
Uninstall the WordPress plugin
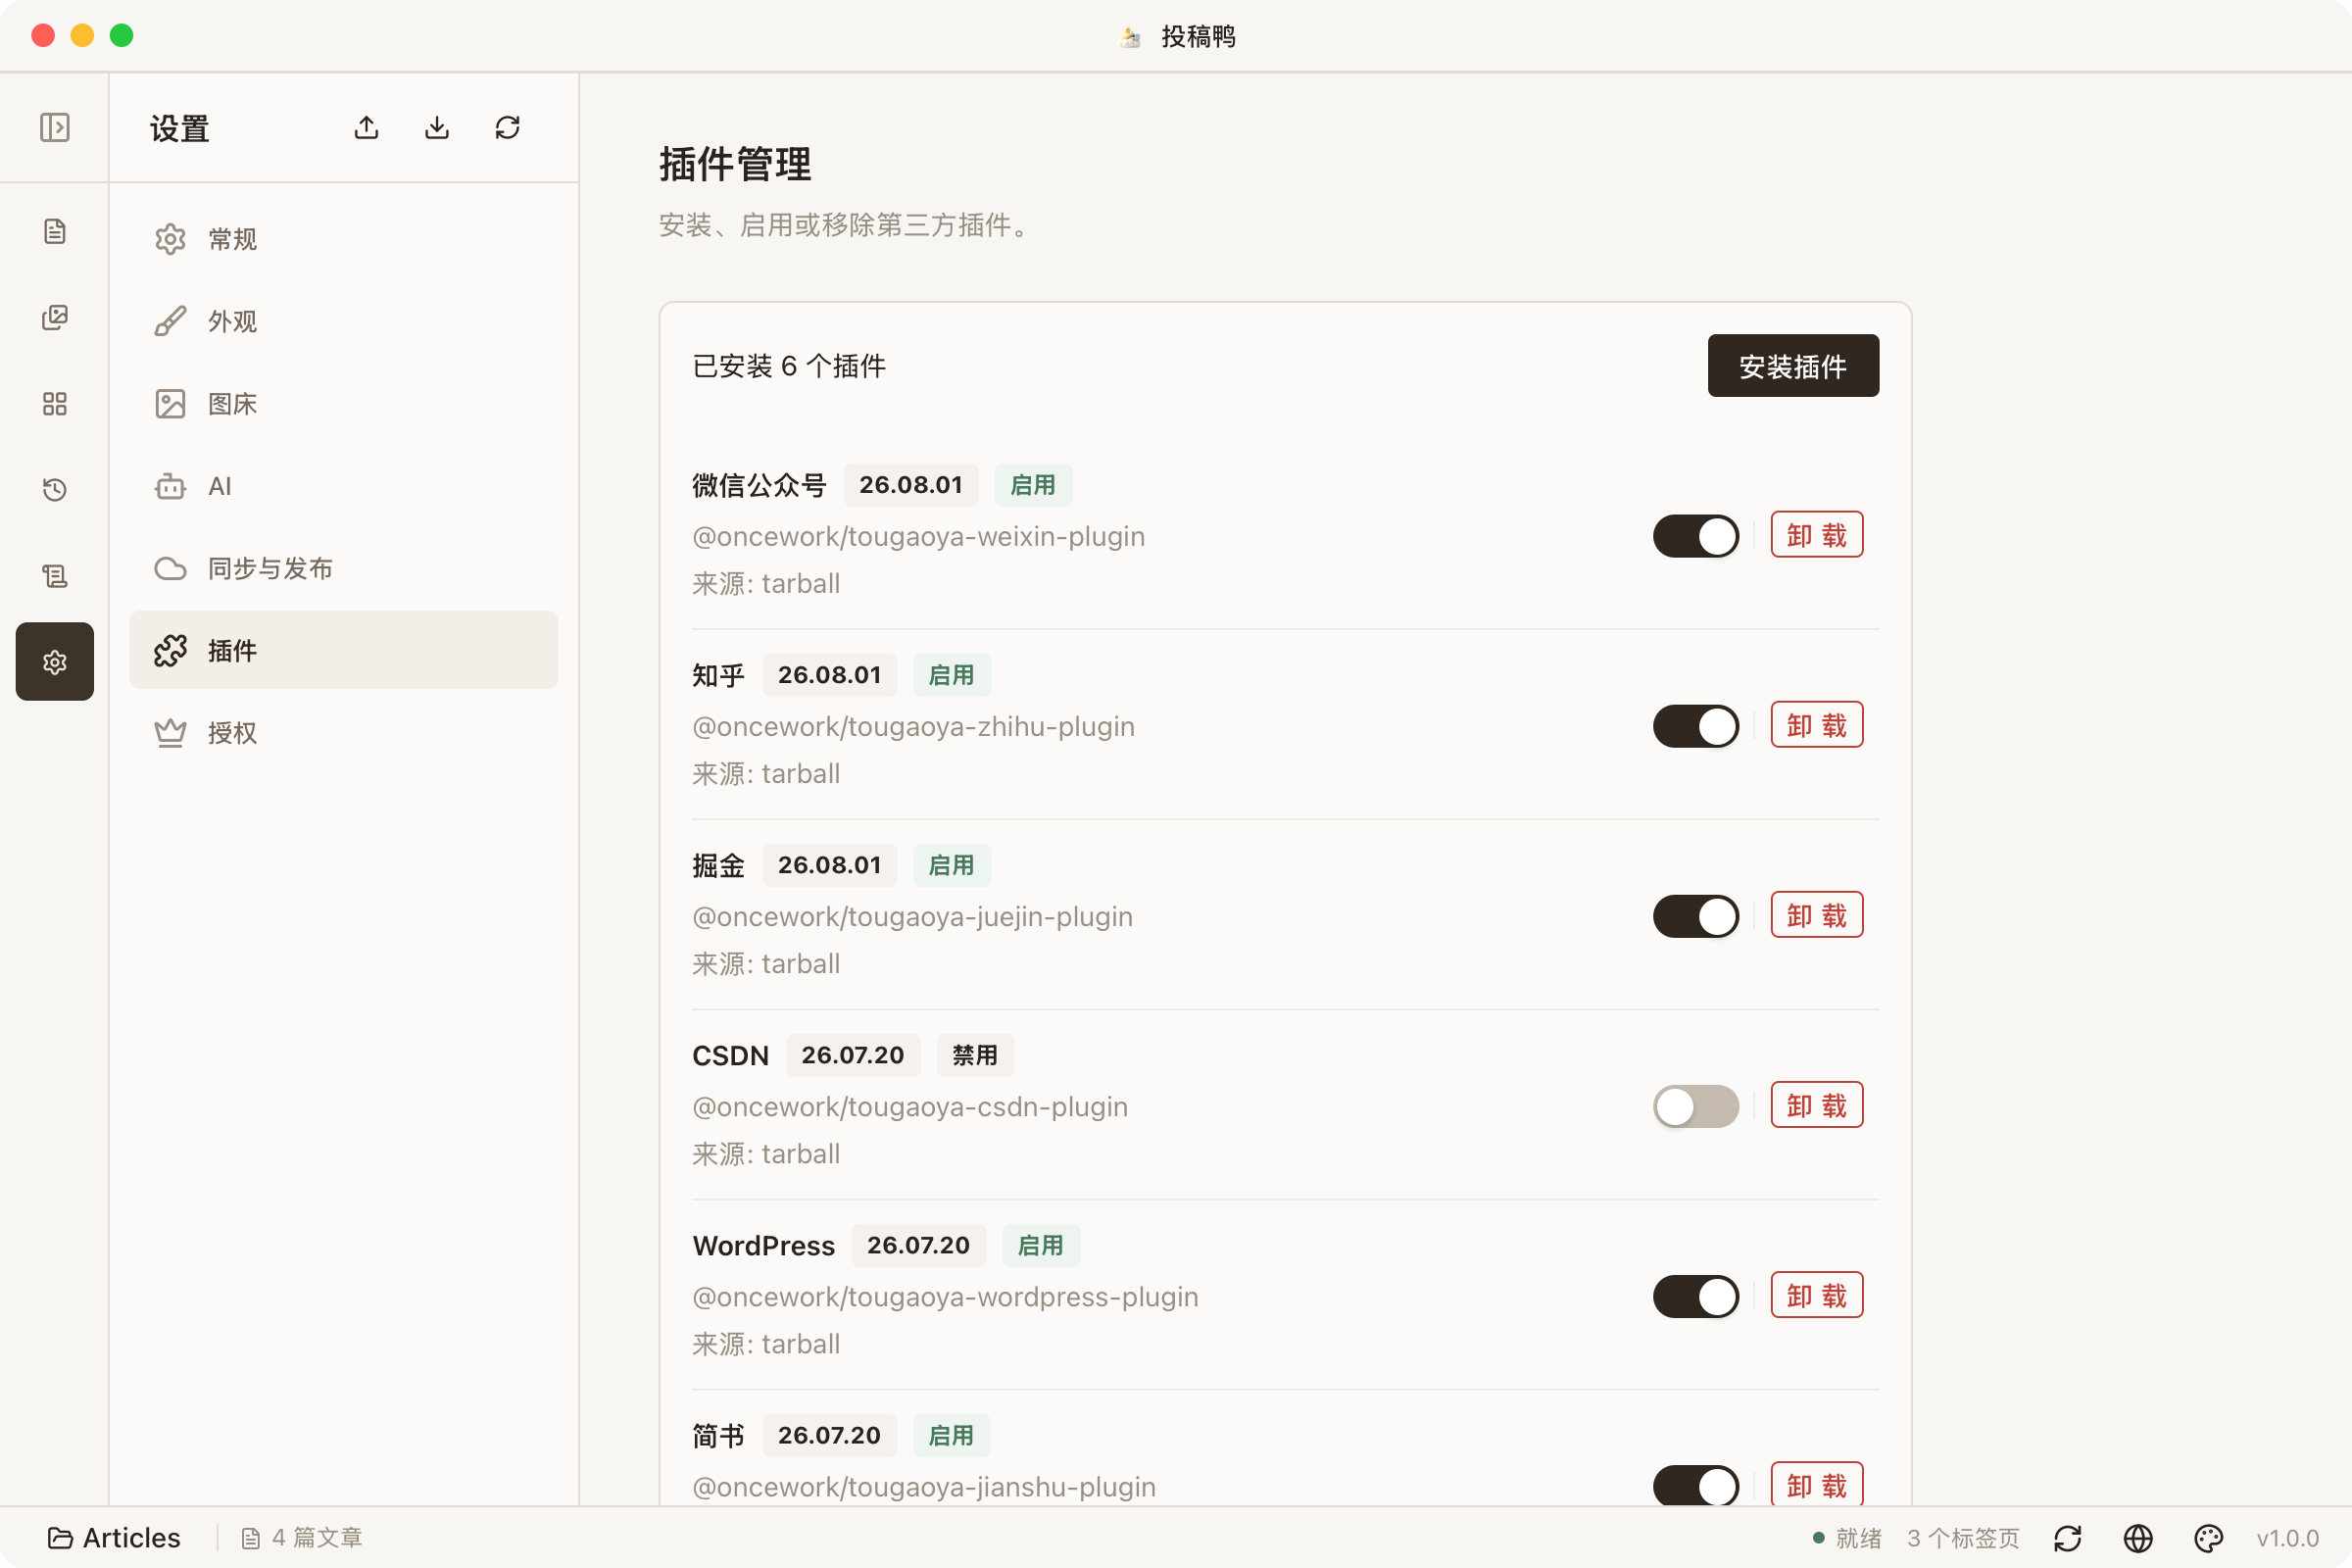[1817, 1295]
